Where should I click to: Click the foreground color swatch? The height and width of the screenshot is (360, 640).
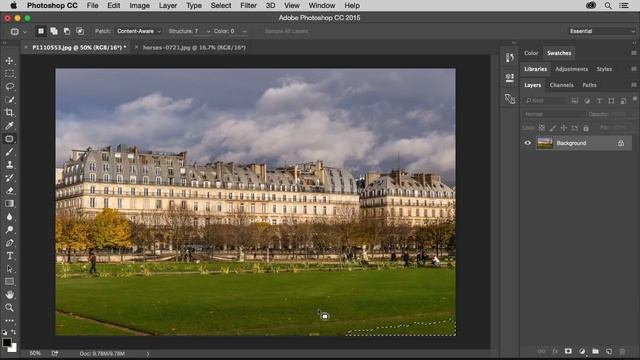pos(6,342)
